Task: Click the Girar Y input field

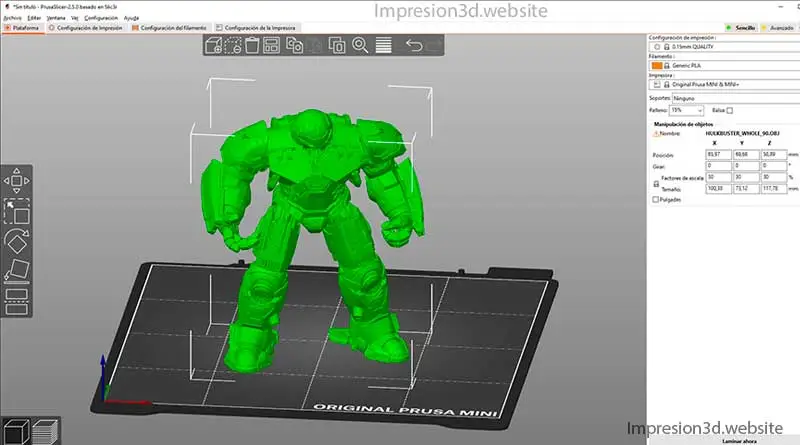Action: click(x=746, y=166)
